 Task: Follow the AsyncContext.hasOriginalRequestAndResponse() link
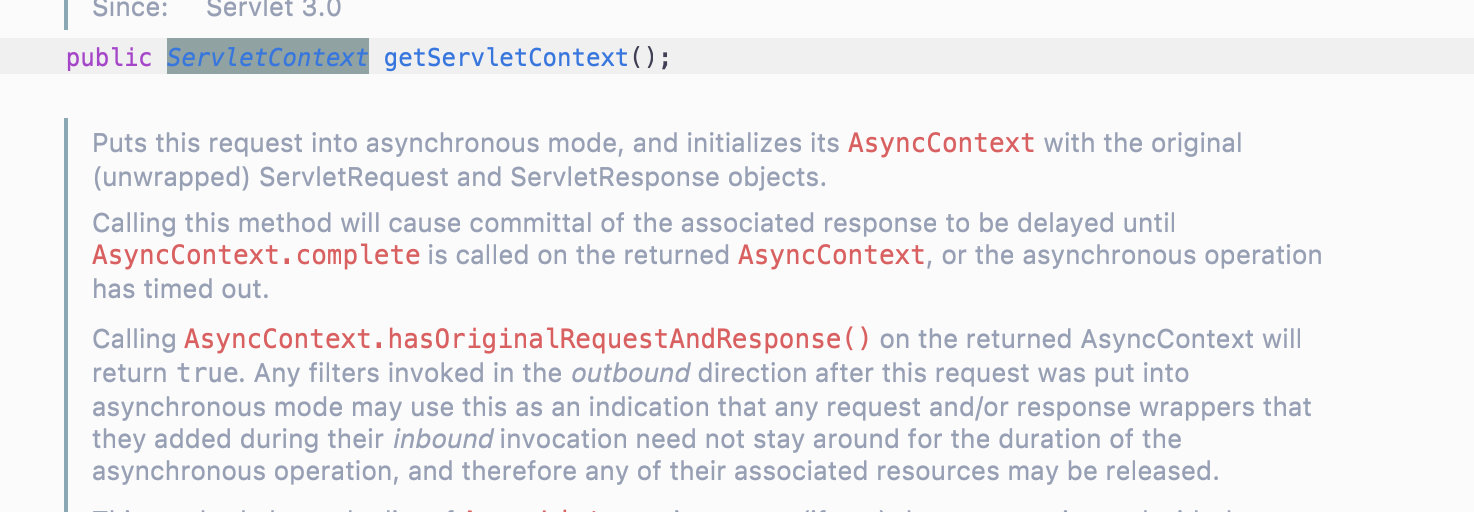[x=528, y=339]
